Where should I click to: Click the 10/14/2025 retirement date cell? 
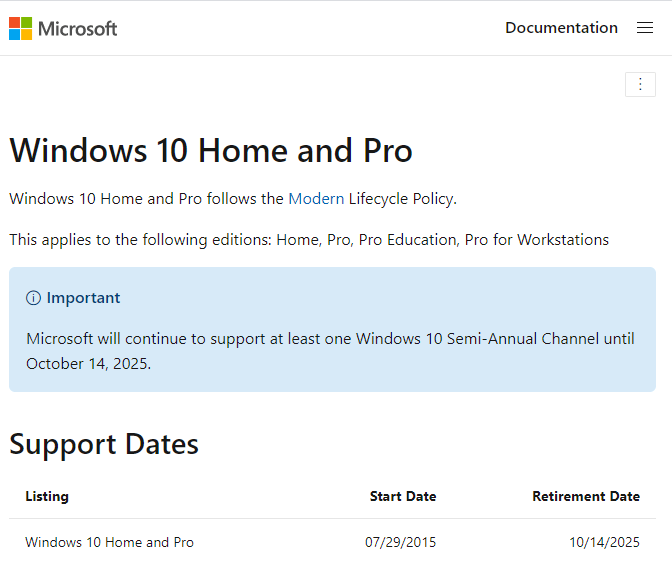(x=604, y=542)
